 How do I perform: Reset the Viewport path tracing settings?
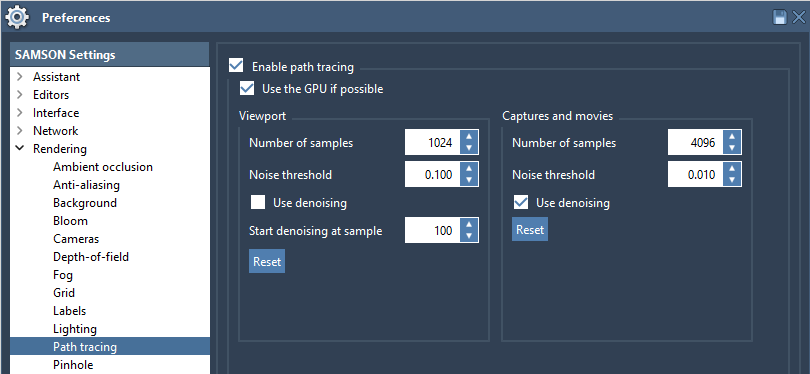(267, 261)
